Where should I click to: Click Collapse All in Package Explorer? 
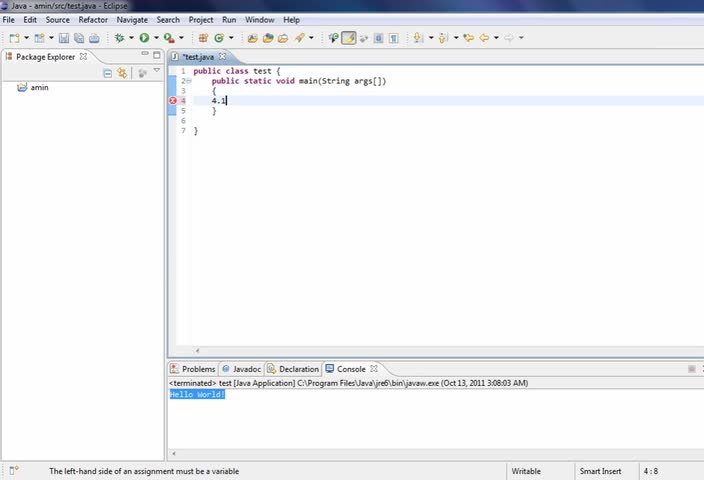click(x=107, y=73)
